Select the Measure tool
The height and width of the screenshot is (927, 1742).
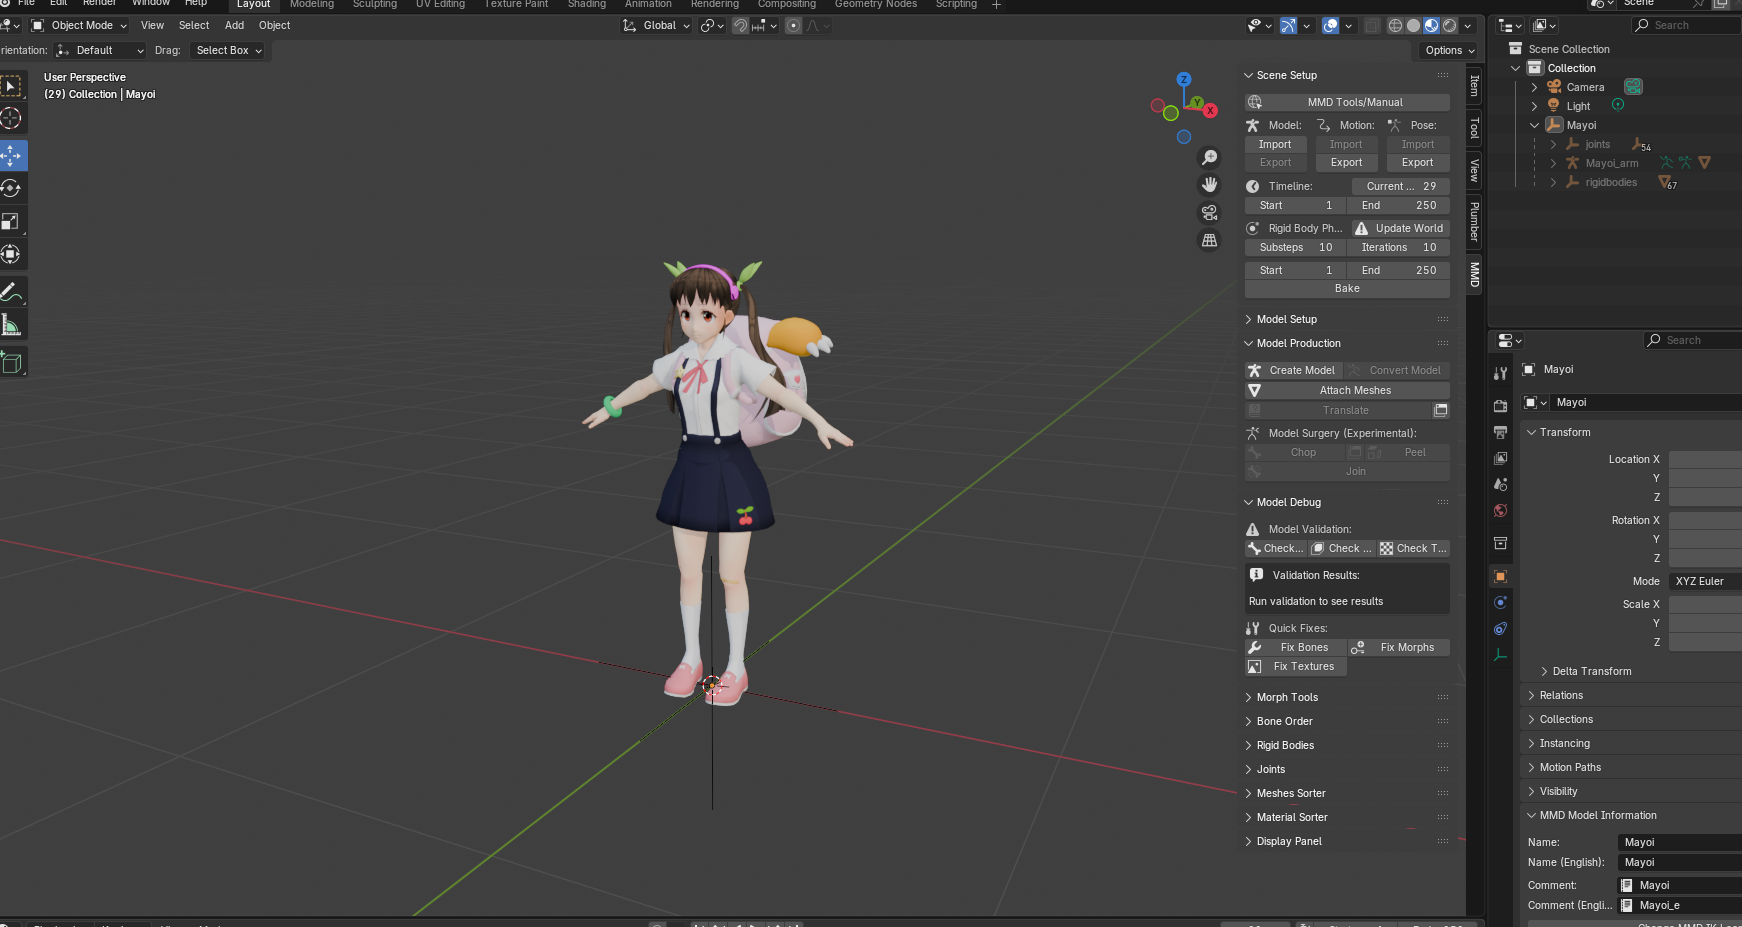[12, 325]
